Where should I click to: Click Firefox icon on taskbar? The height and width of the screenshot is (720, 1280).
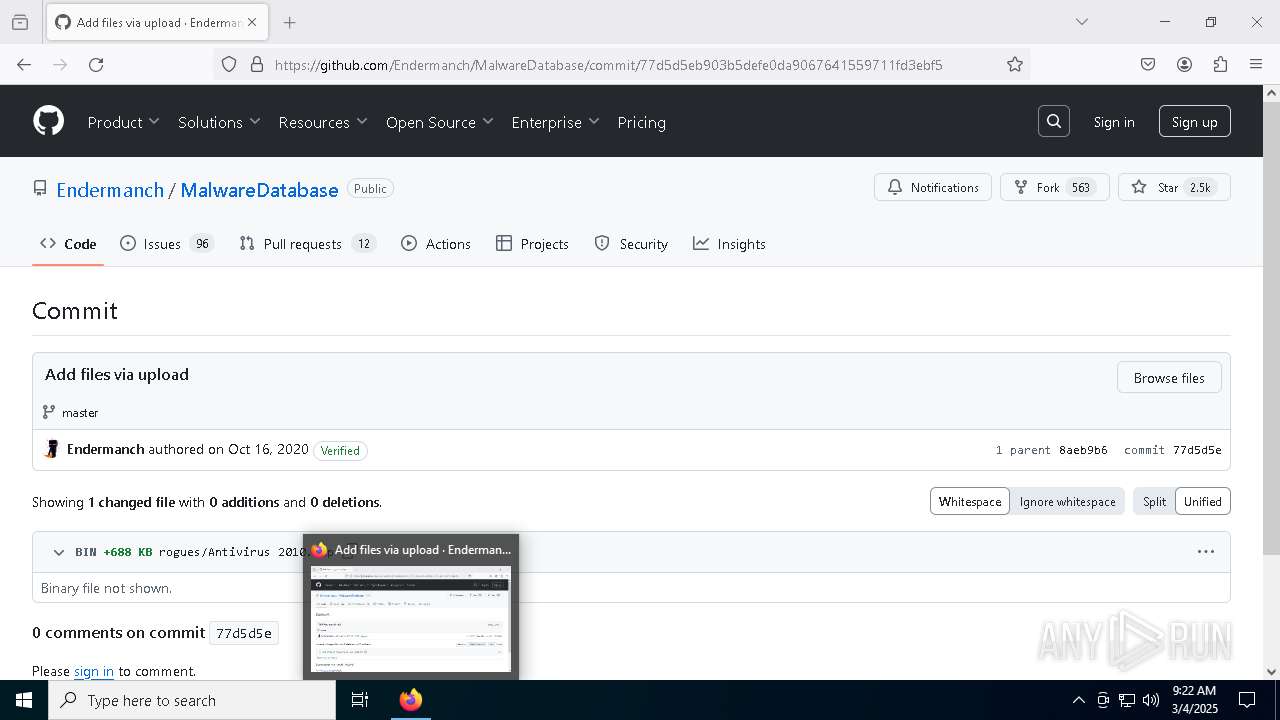pos(411,700)
